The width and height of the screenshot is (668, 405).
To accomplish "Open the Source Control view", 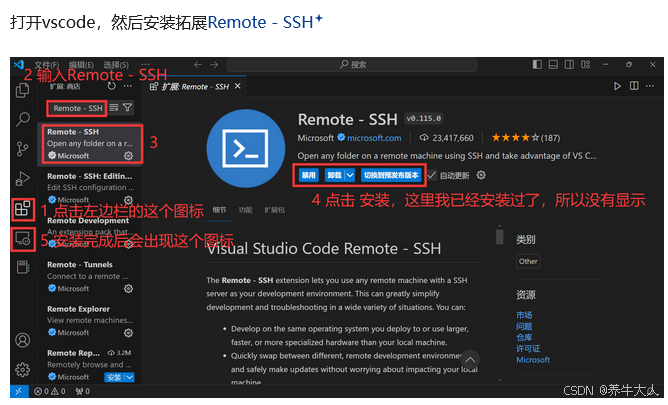I will pos(22,149).
